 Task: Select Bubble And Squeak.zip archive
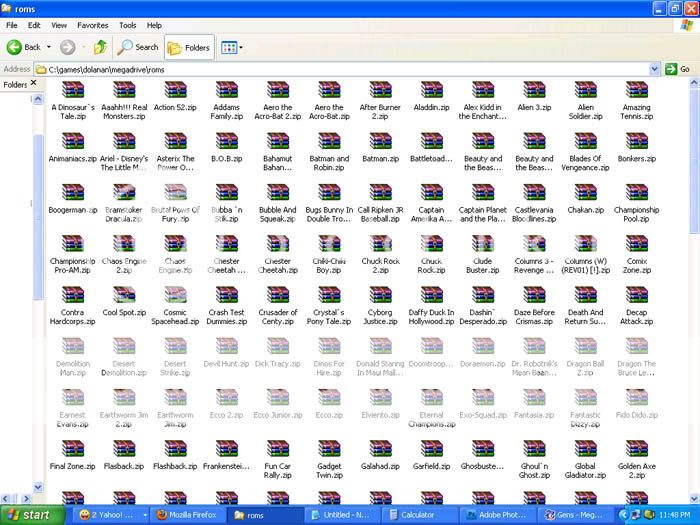tap(278, 203)
